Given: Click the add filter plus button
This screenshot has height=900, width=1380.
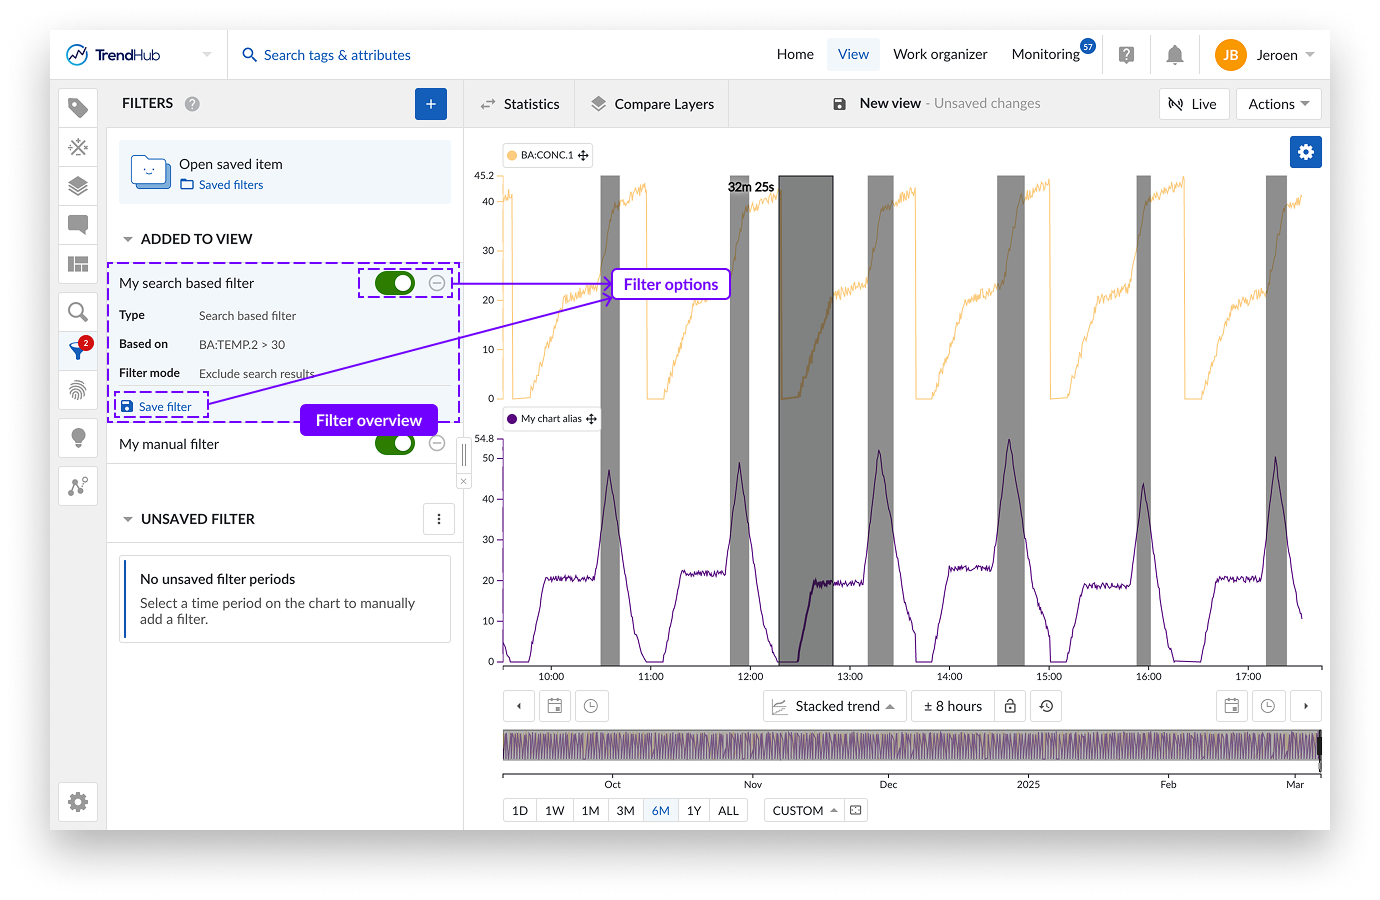Looking at the screenshot, I should pos(430,104).
